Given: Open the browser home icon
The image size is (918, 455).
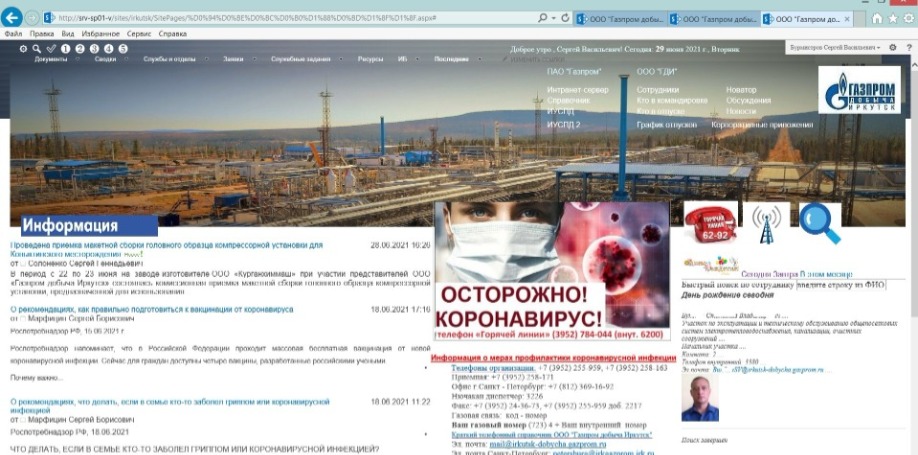Looking at the screenshot, I should 877,18.
